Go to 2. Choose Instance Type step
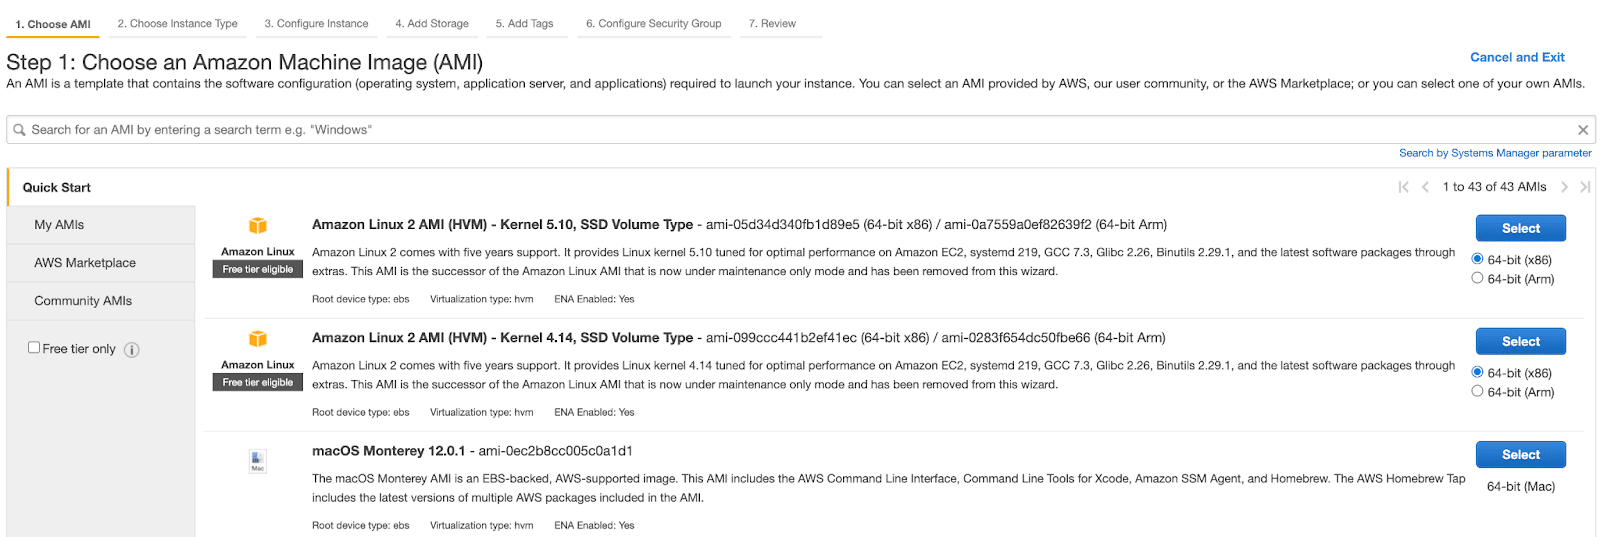Screen dimensions: 1600x537 [178, 24]
